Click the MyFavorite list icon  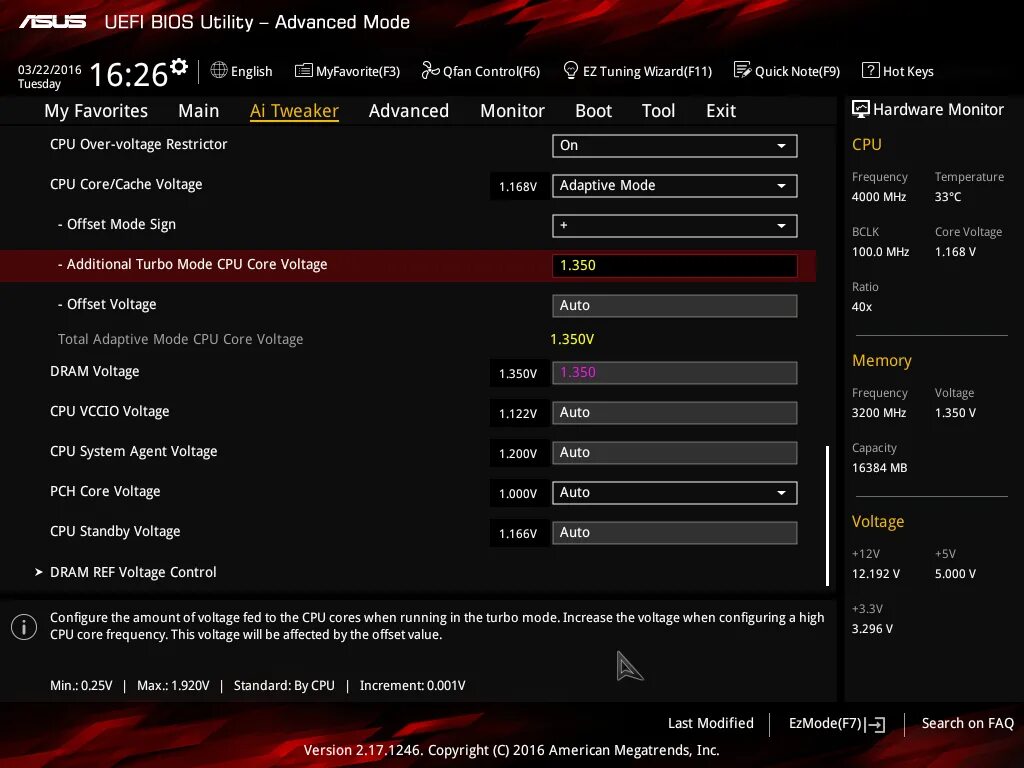tap(304, 71)
